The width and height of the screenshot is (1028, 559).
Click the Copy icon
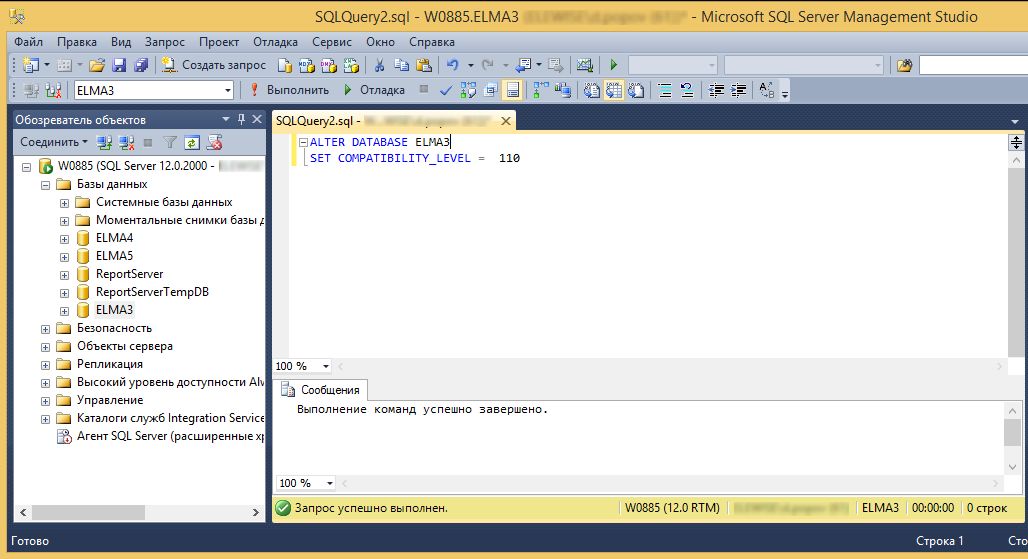click(x=401, y=65)
